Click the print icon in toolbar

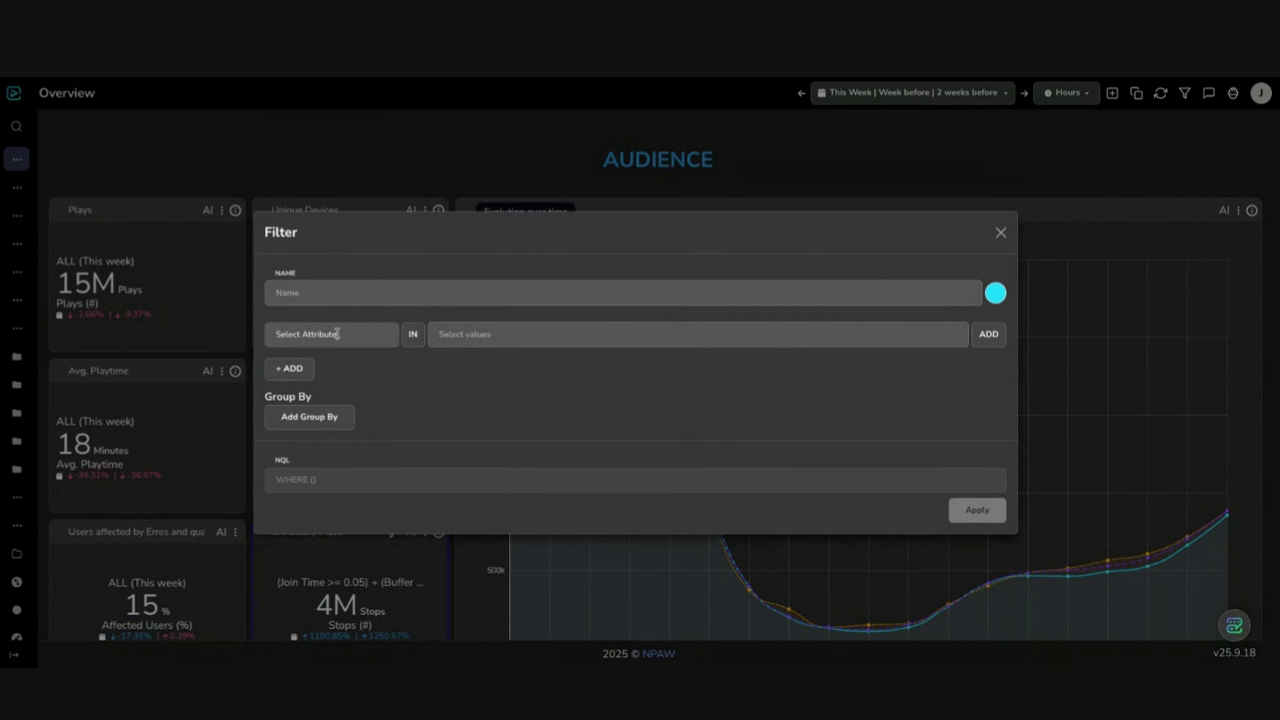(x=1233, y=93)
